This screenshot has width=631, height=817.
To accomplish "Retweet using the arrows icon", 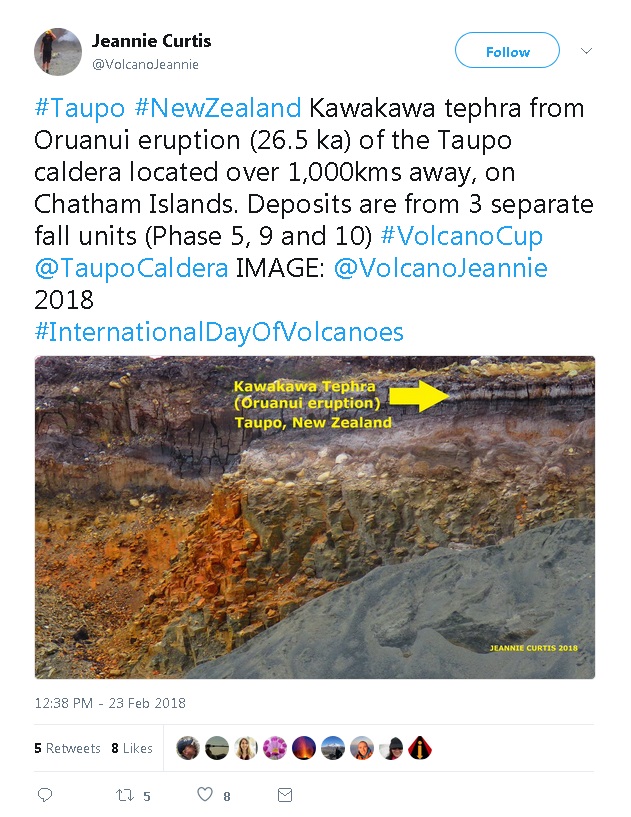I will point(125,795).
